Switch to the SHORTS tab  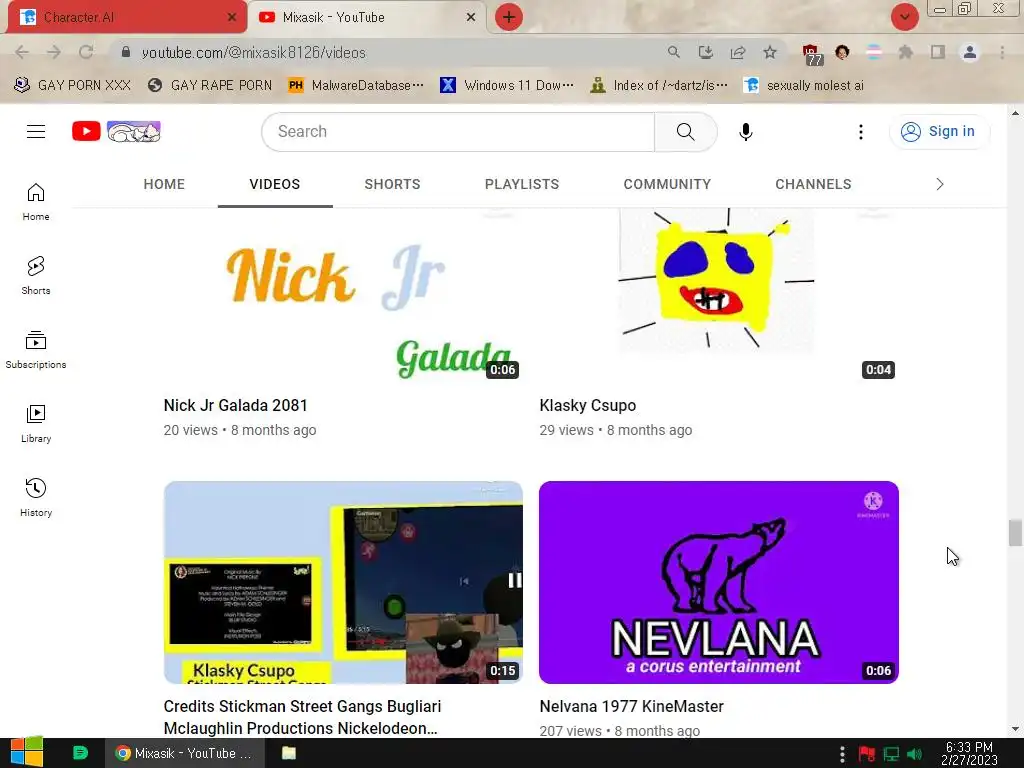[392, 184]
